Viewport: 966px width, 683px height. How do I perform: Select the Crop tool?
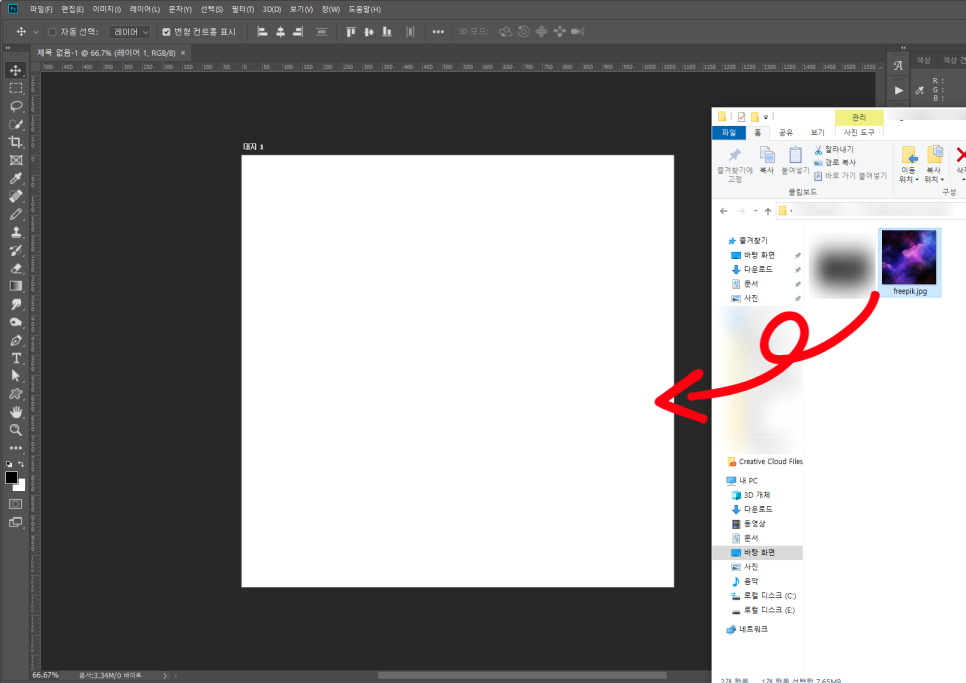[x=16, y=142]
